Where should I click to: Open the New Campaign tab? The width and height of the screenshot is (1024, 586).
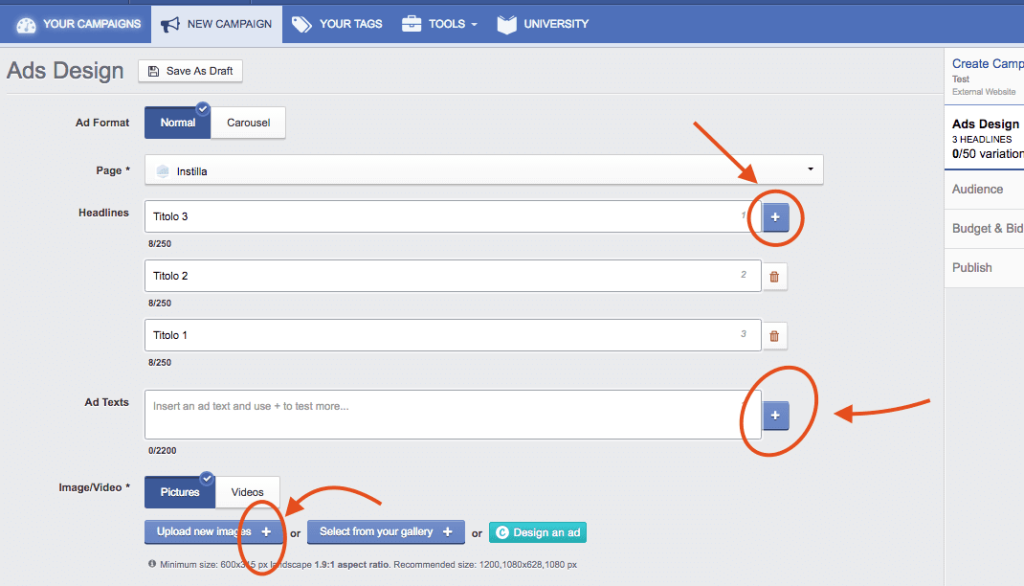217,24
